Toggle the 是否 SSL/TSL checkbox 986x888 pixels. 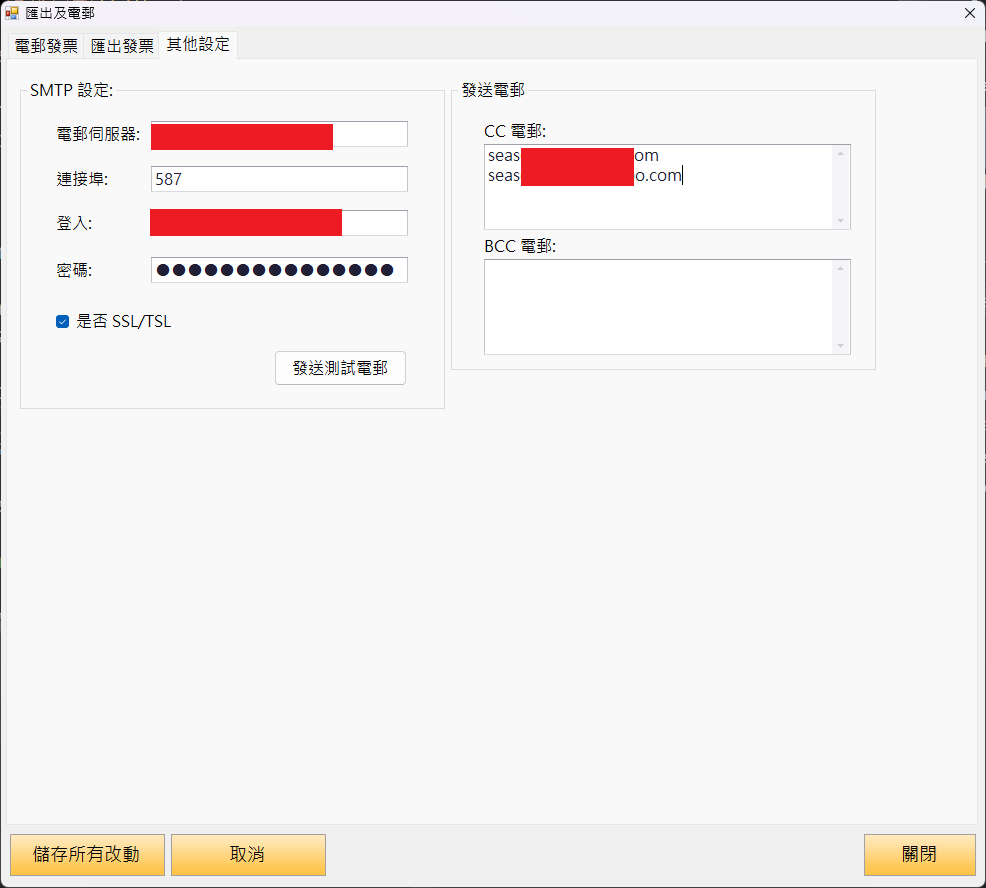63,322
